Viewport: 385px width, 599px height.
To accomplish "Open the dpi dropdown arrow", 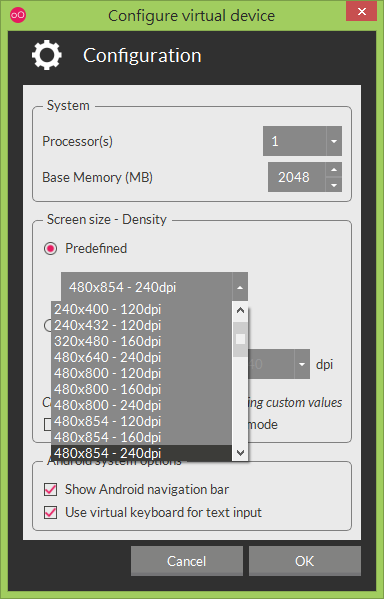I will coord(302,364).
